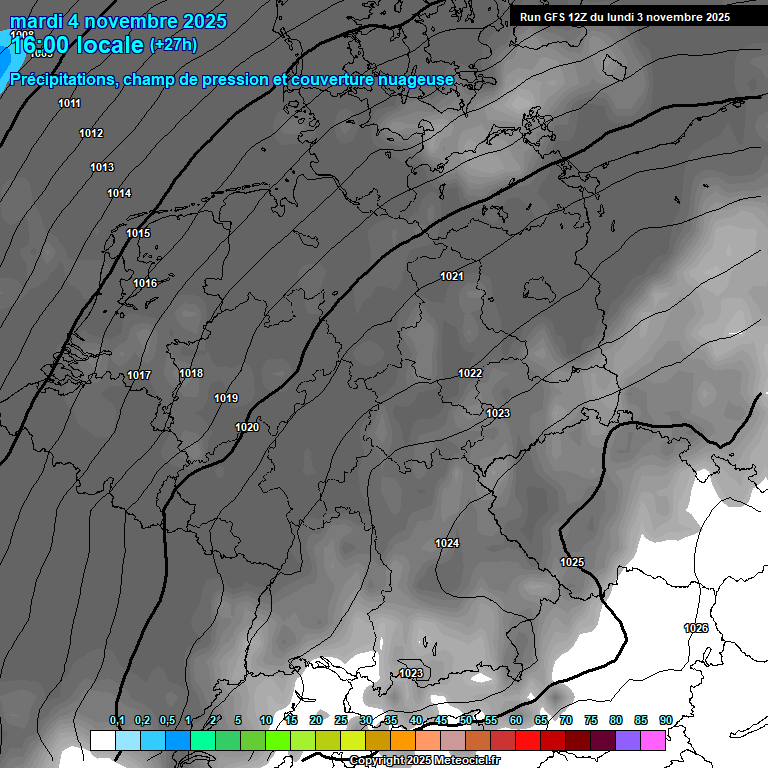Click the 1013 isobar label

pyautogui.click(x=102, y=168)
